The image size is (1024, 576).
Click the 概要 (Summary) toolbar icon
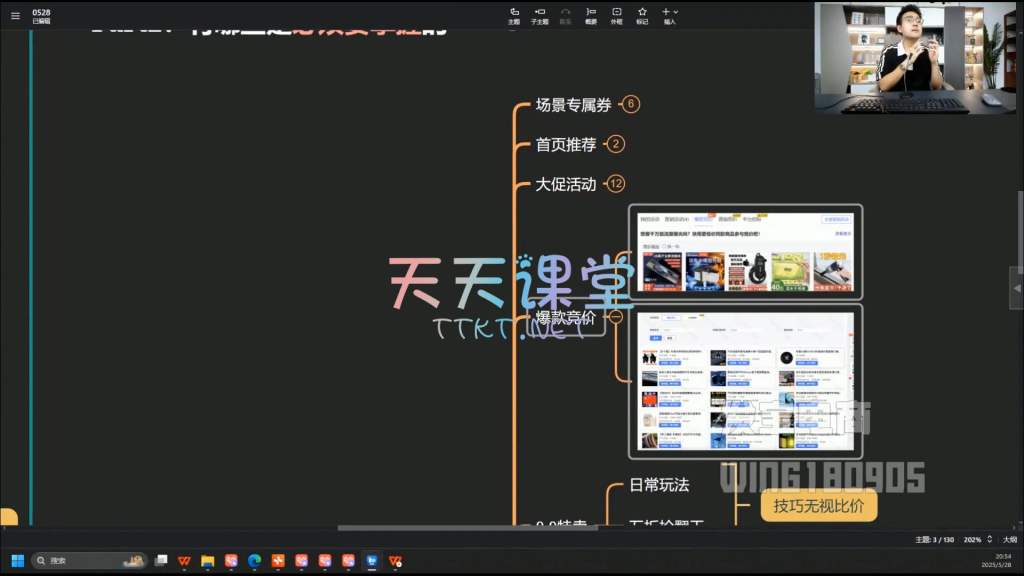pos(591,15)
